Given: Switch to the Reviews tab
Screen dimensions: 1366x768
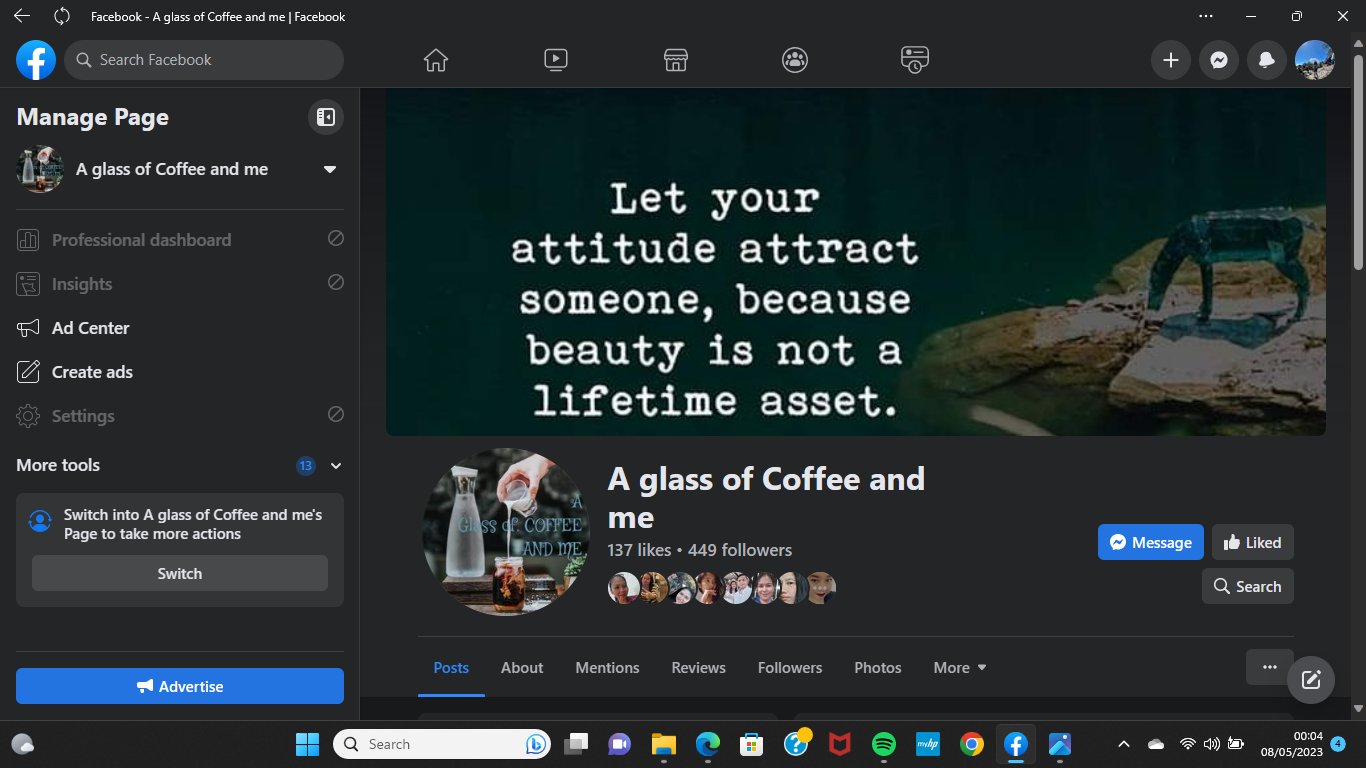Looking at the screenshot, I should point(698,667).
